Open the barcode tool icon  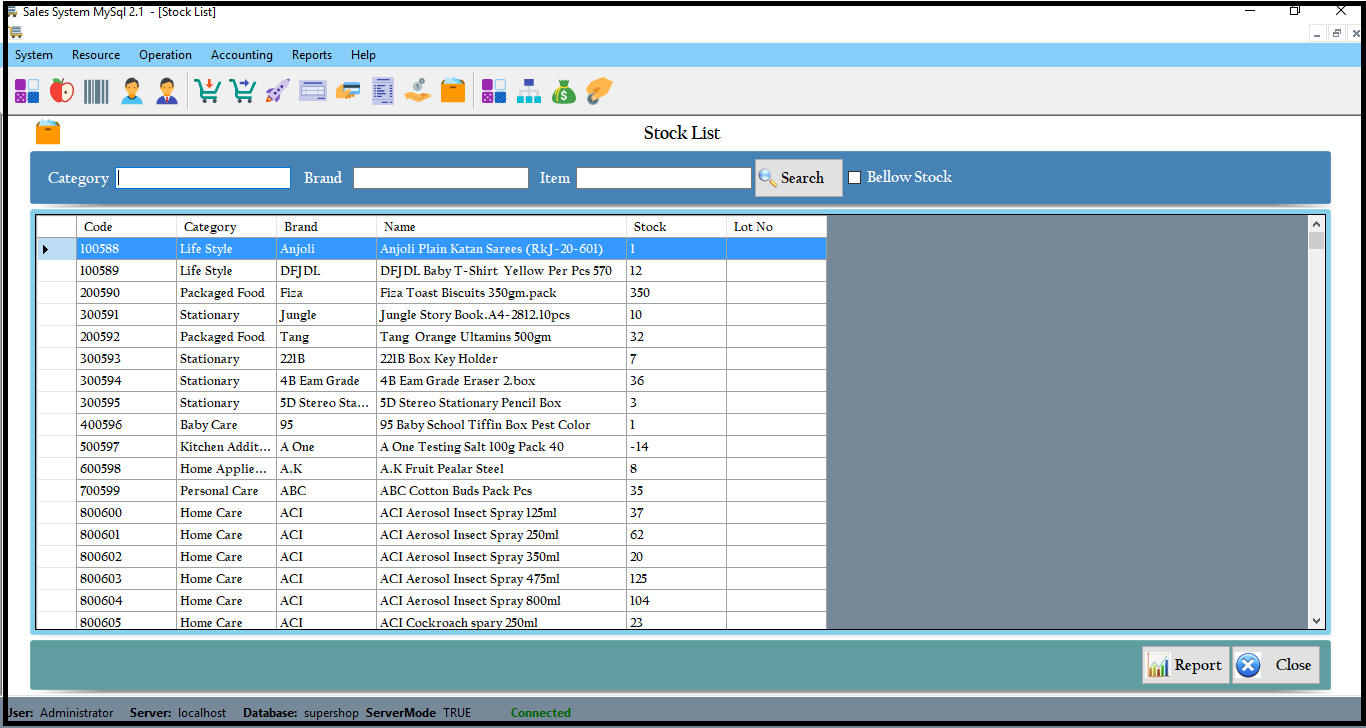pyautogui.click(x=96, y=91)
